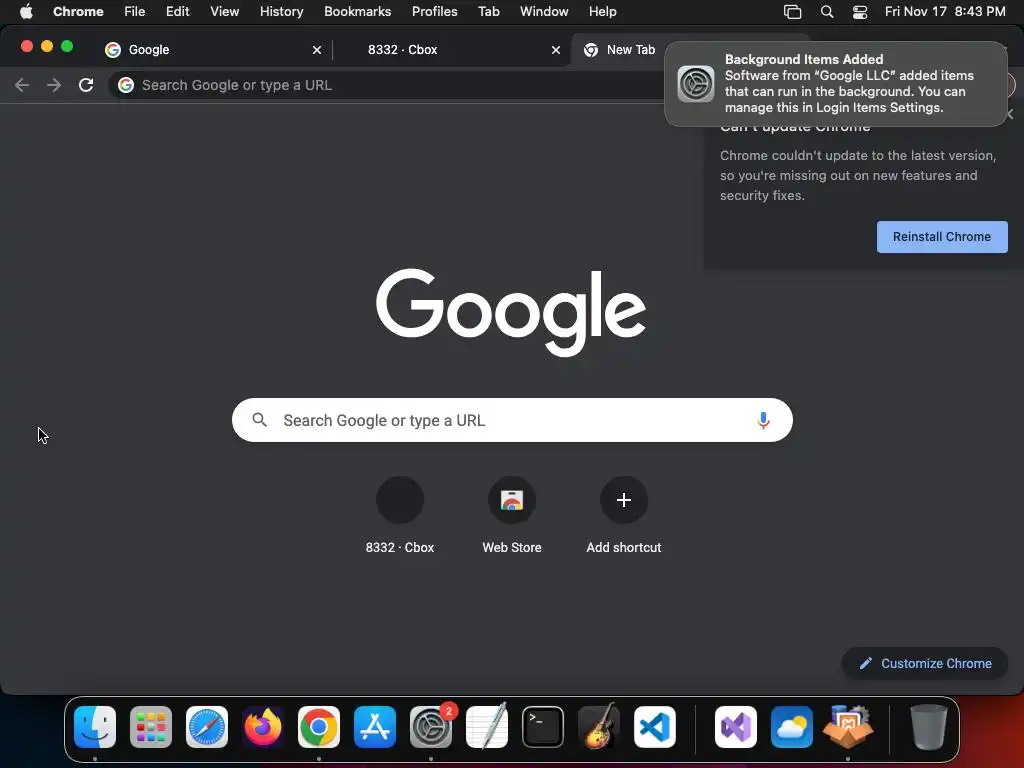Click the Google logo on the page

pos(511,312)
